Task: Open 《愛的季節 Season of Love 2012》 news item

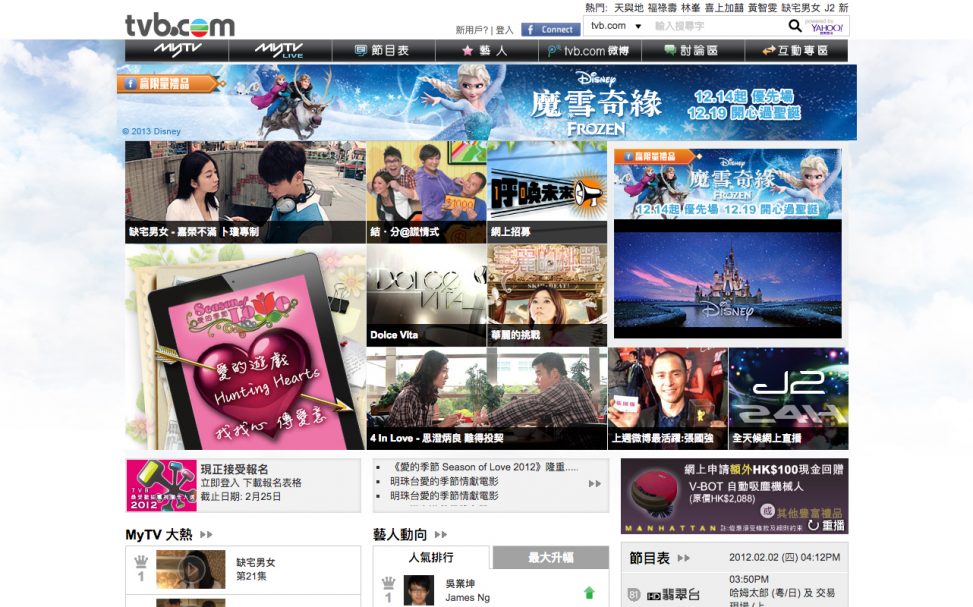Action: click(x=484, y=467)
